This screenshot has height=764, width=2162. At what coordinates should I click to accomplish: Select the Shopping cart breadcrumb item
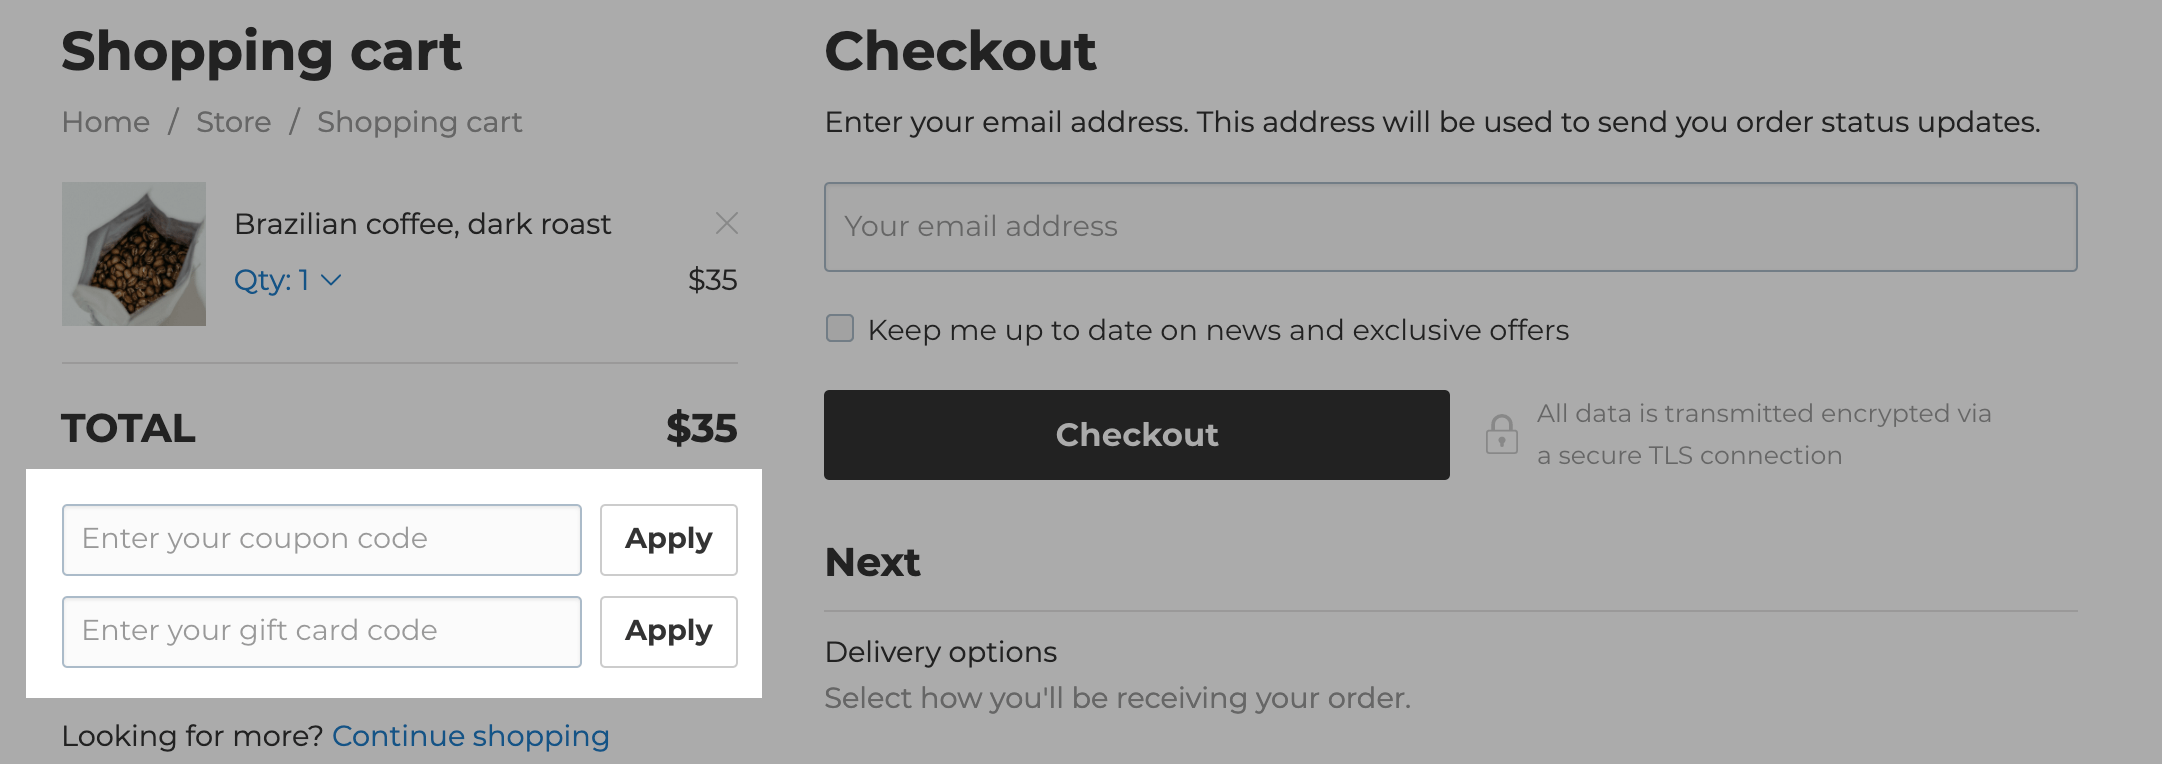pos(419,121)
